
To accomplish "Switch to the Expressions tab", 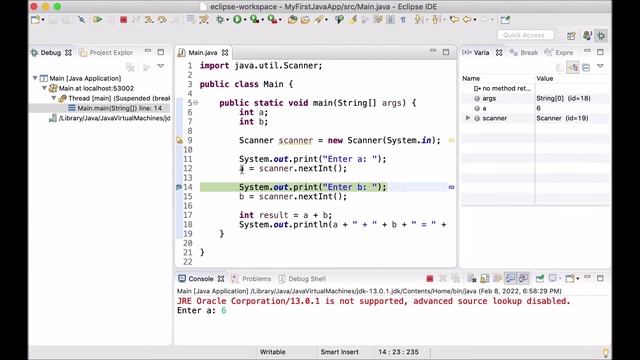I will coord(559,53).
